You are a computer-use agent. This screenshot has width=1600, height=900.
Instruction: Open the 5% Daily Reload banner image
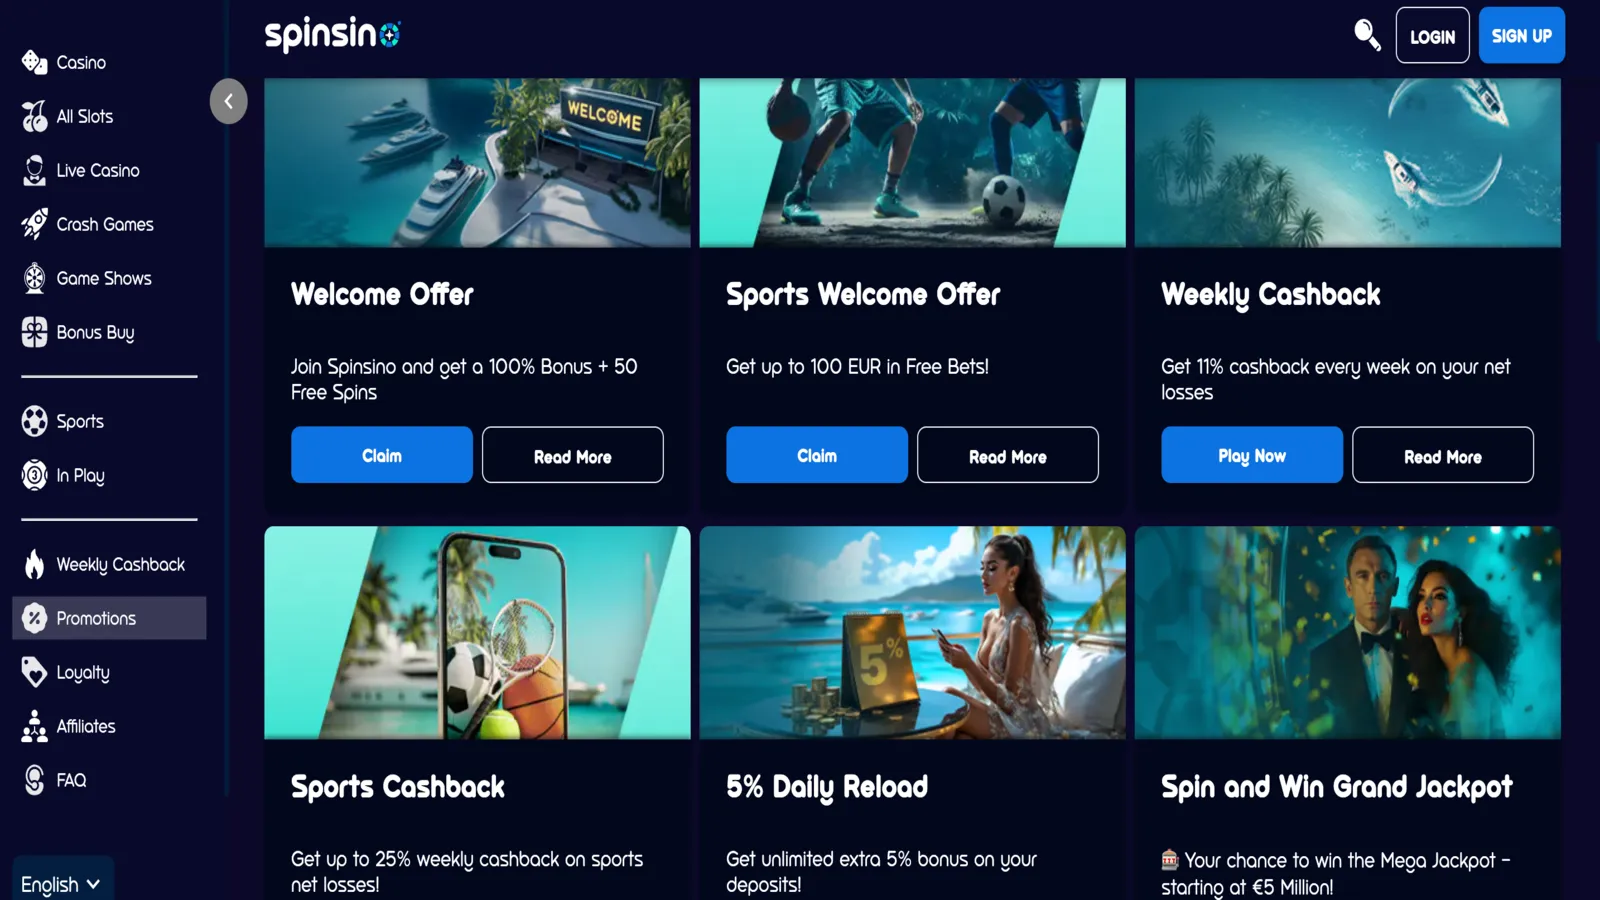pyautogui.click(x=912, y=633)
